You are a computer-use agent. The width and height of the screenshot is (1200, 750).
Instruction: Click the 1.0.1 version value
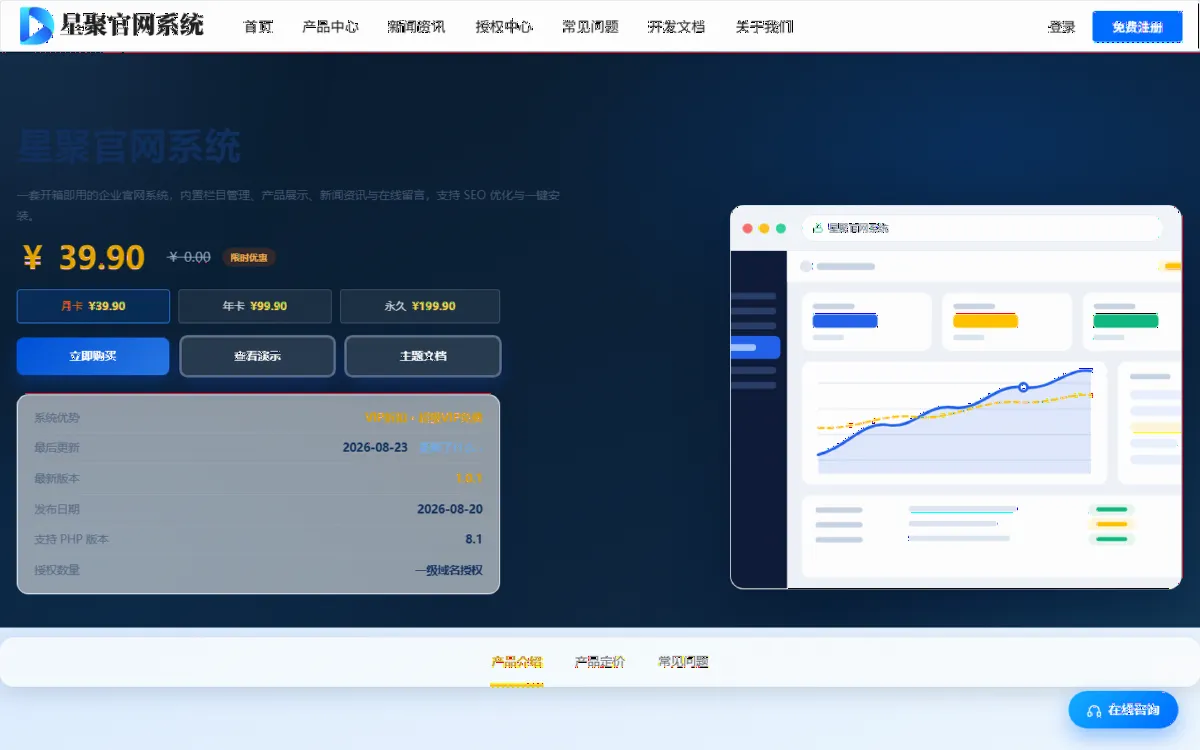[469, 478]
